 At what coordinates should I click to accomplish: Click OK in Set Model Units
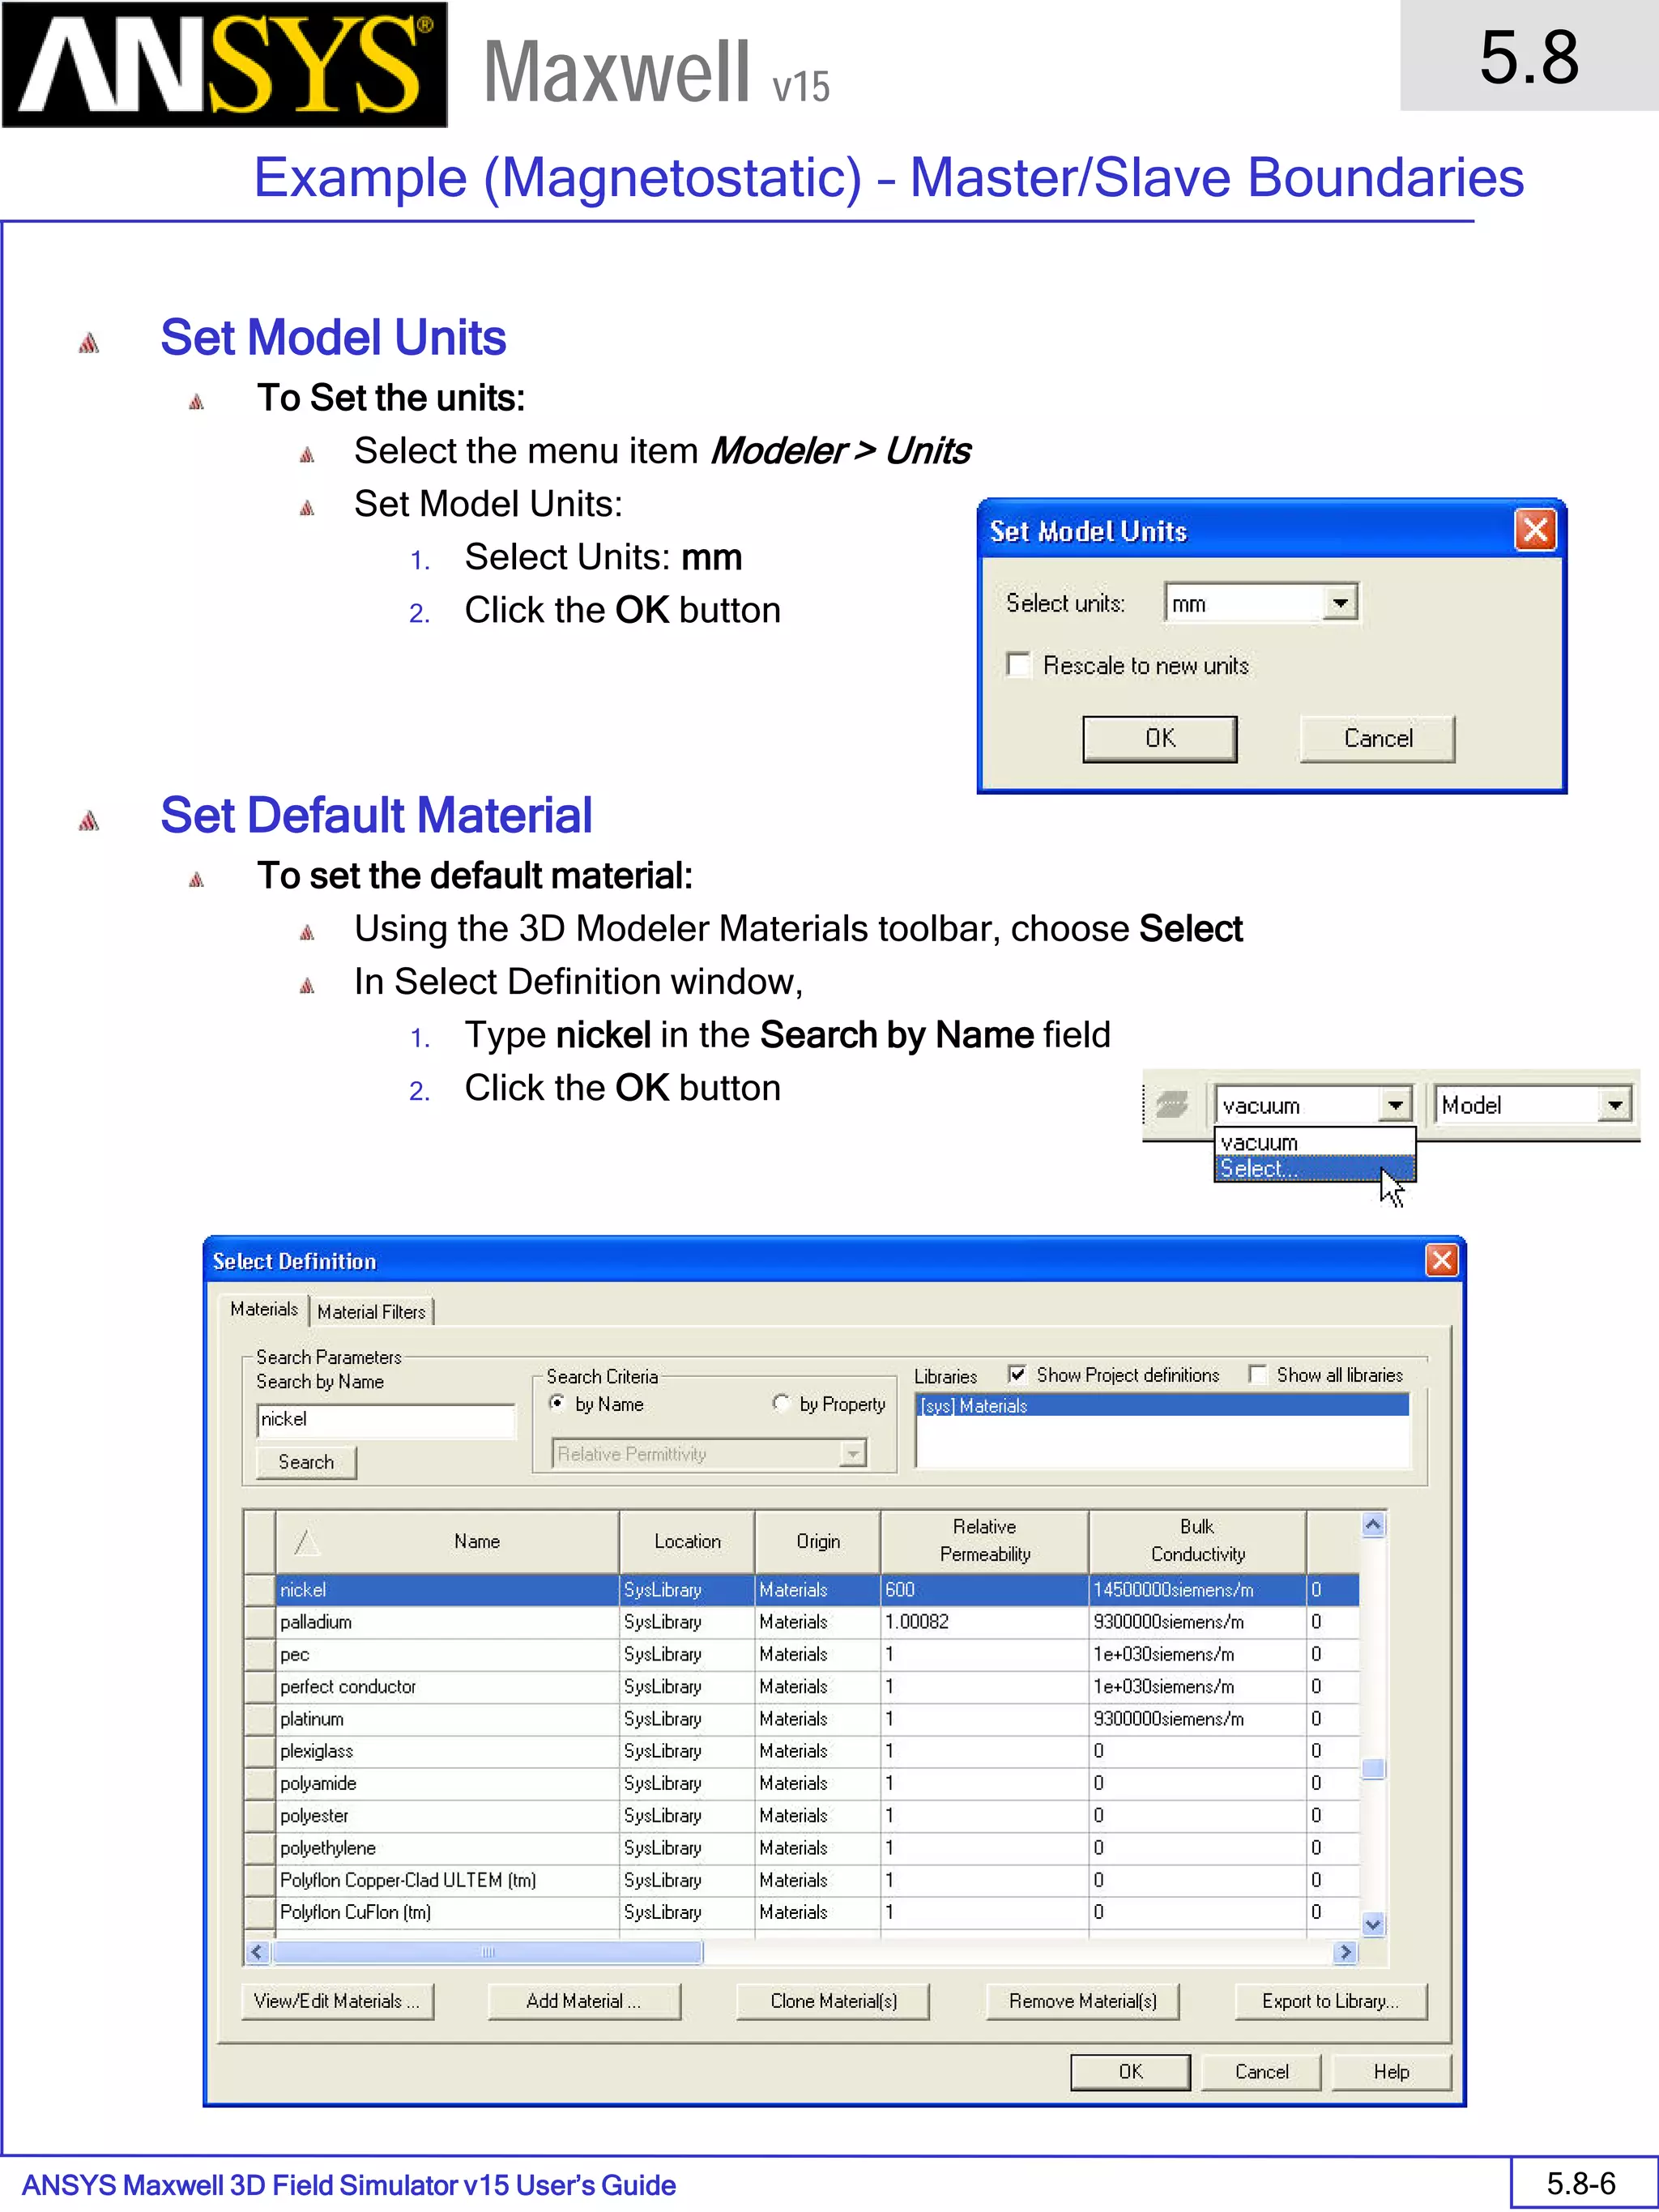pyautogui.click(x=1160, y=738)
